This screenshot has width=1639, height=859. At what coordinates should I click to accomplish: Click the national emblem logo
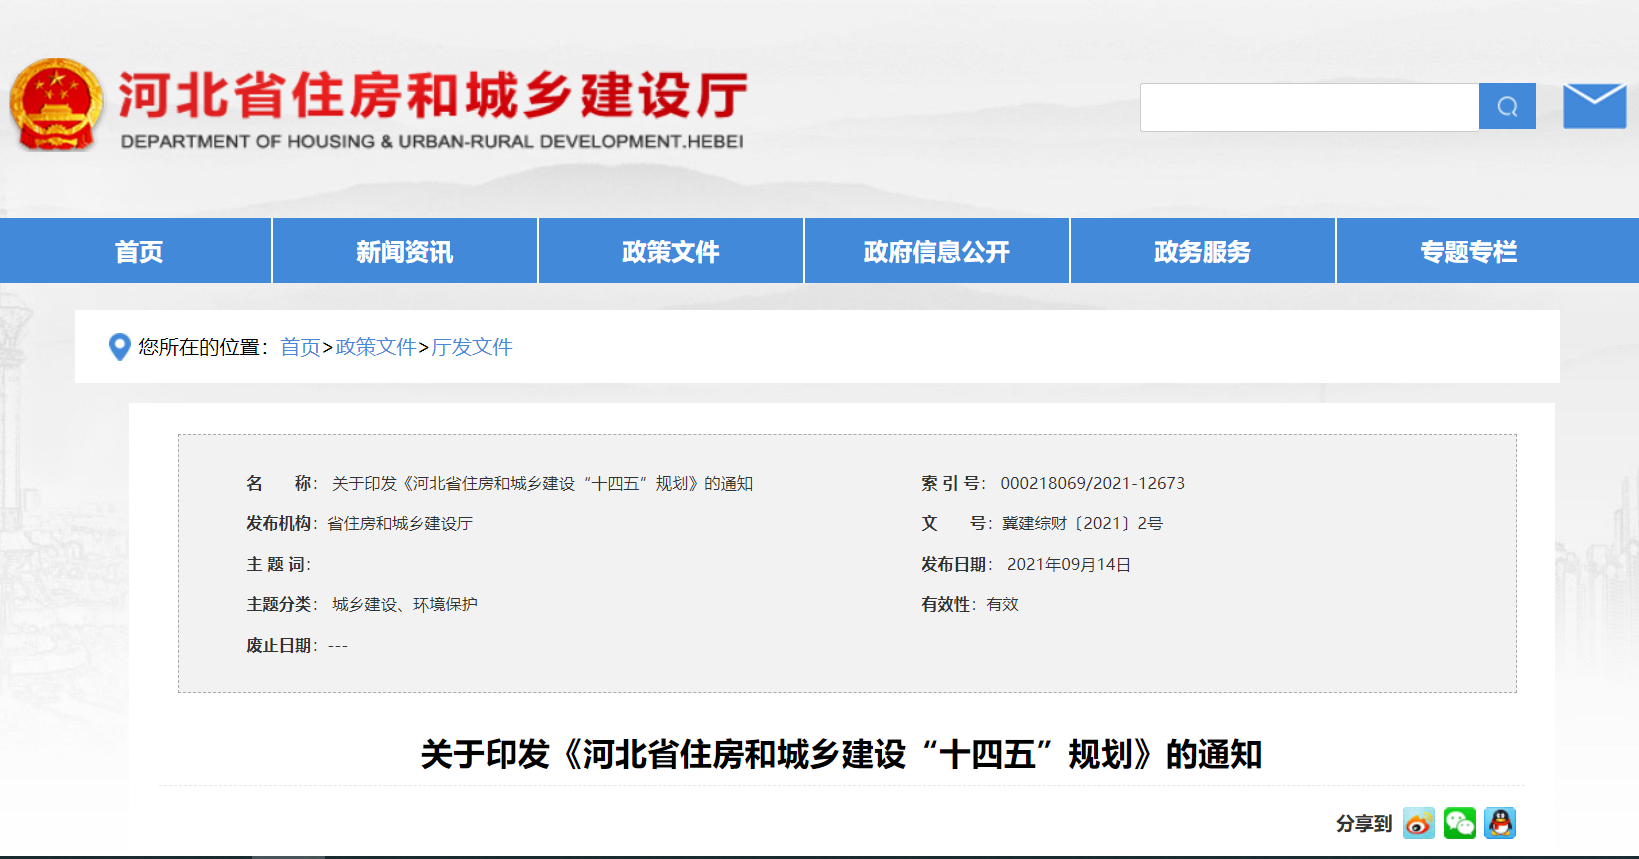56,105
